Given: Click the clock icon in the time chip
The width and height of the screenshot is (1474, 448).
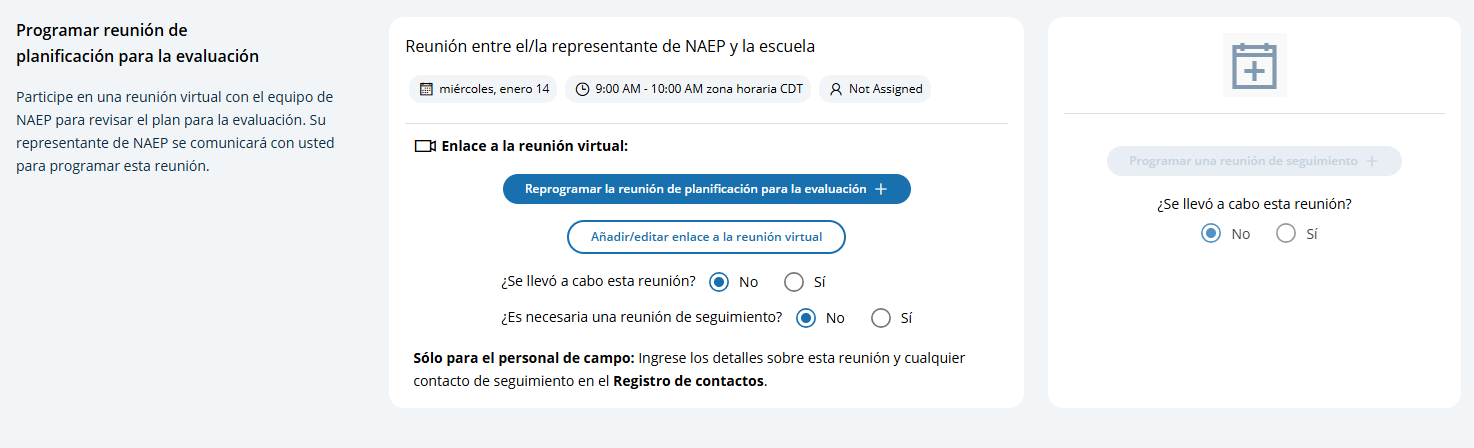Looking at the screenshot, I should coord(583,89).
